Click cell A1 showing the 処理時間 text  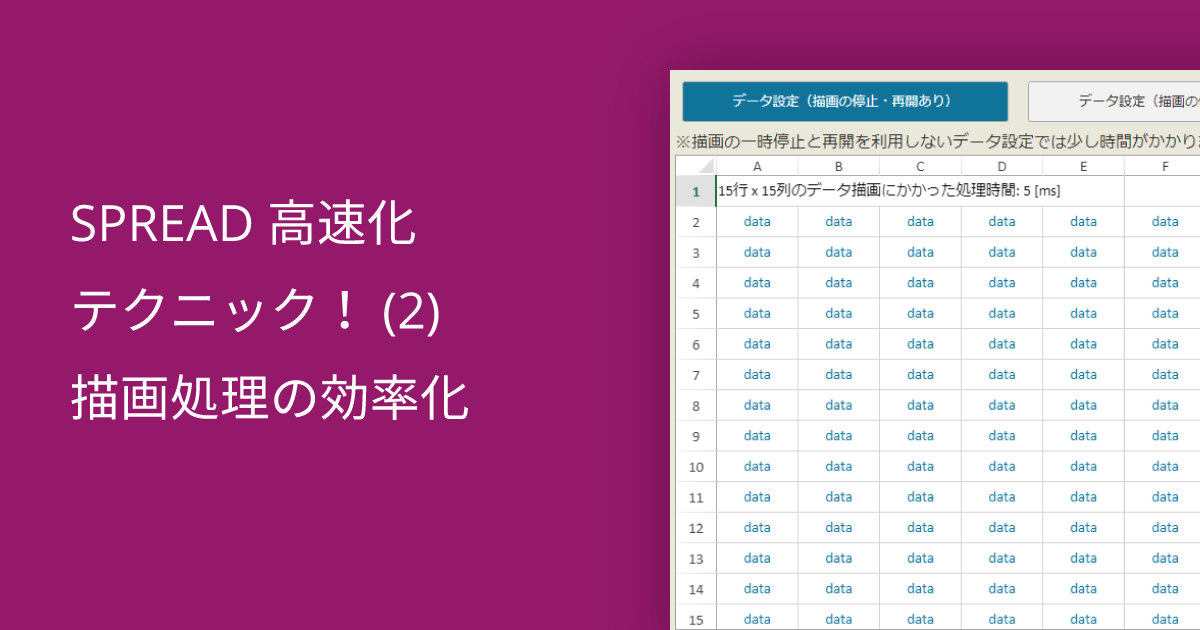(757, 191)
